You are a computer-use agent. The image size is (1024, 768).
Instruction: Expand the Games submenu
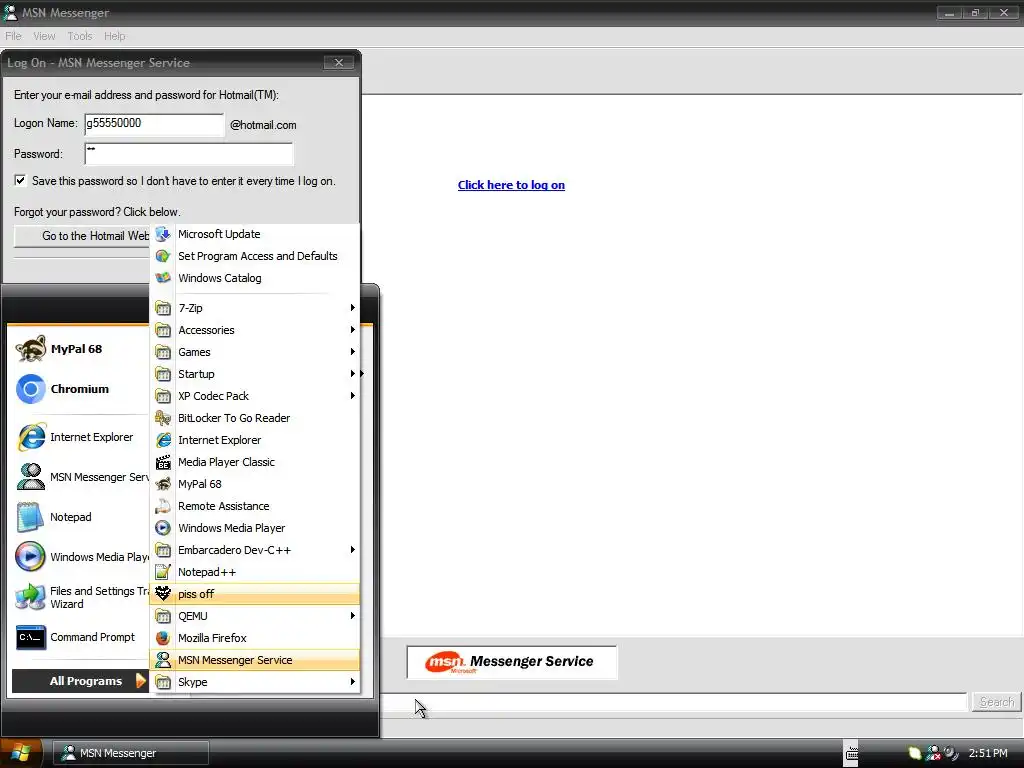(x=255, y=352)
